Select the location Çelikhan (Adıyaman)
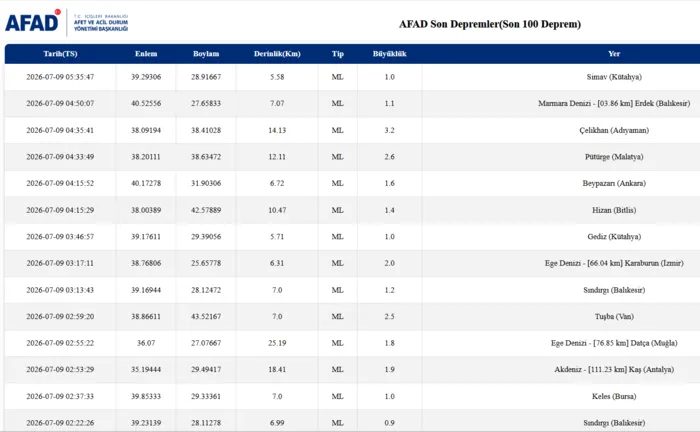This screenshot has width=700, height=432. click(x=614, y=130)
